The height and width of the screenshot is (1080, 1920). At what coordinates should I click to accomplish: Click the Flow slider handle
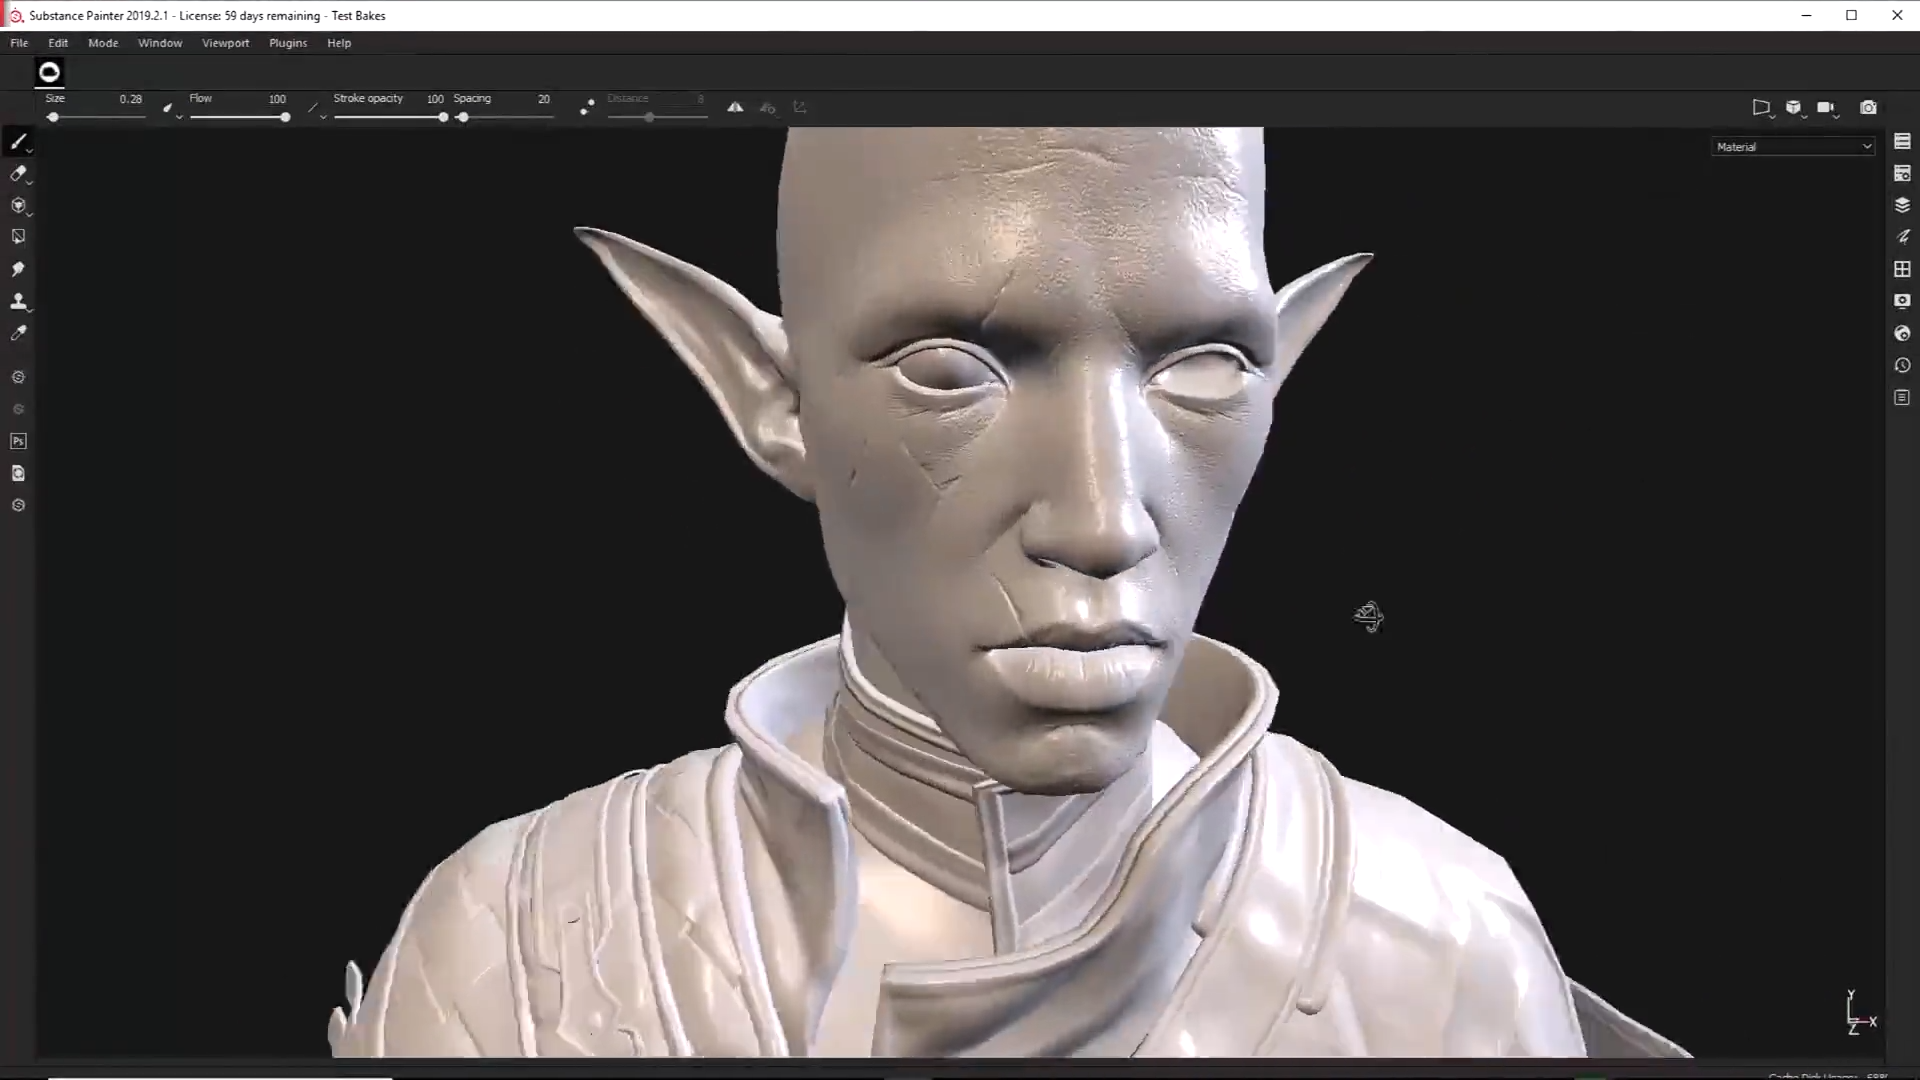[x=285, y=117]
